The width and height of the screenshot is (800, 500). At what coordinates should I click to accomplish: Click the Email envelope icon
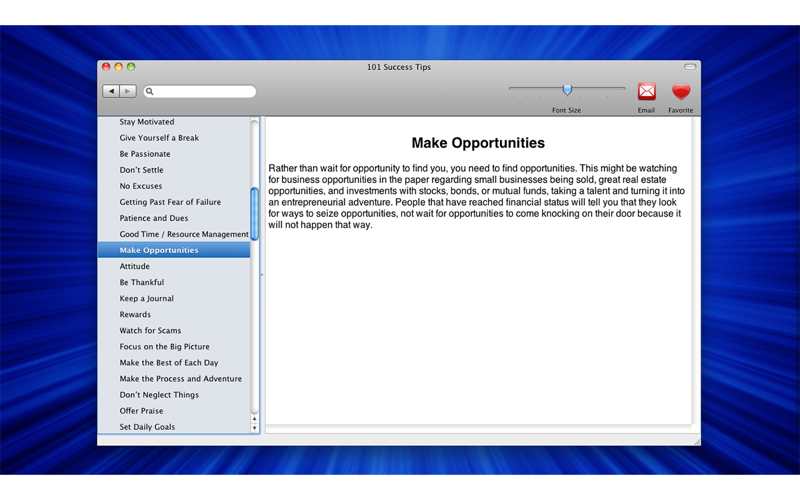click(646, 91)
